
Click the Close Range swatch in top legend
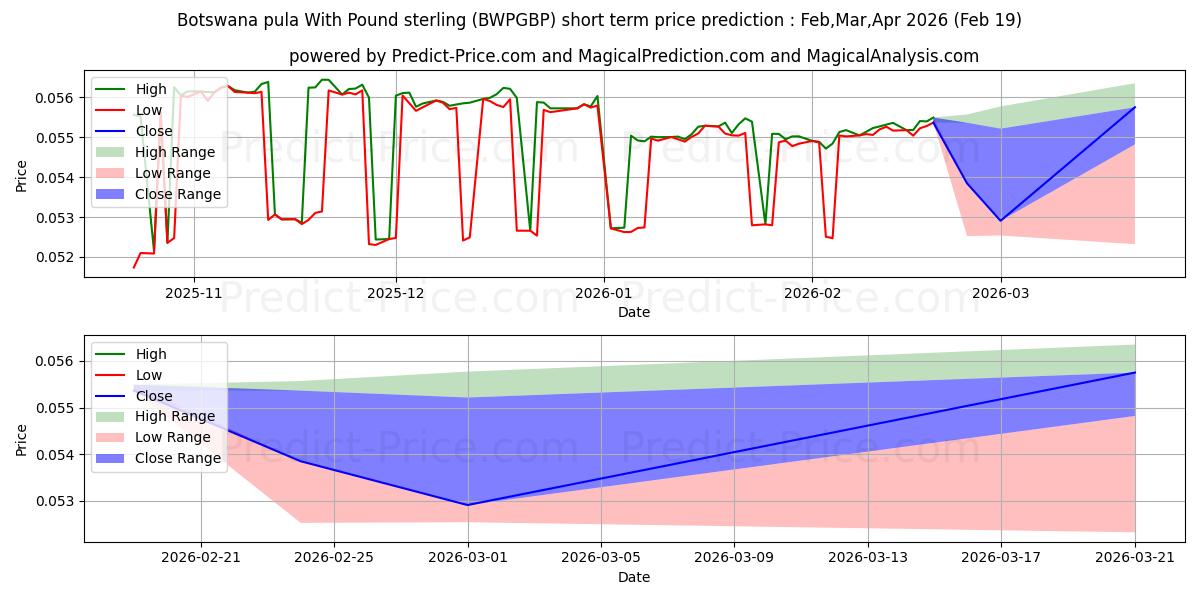tap(114, 194)
